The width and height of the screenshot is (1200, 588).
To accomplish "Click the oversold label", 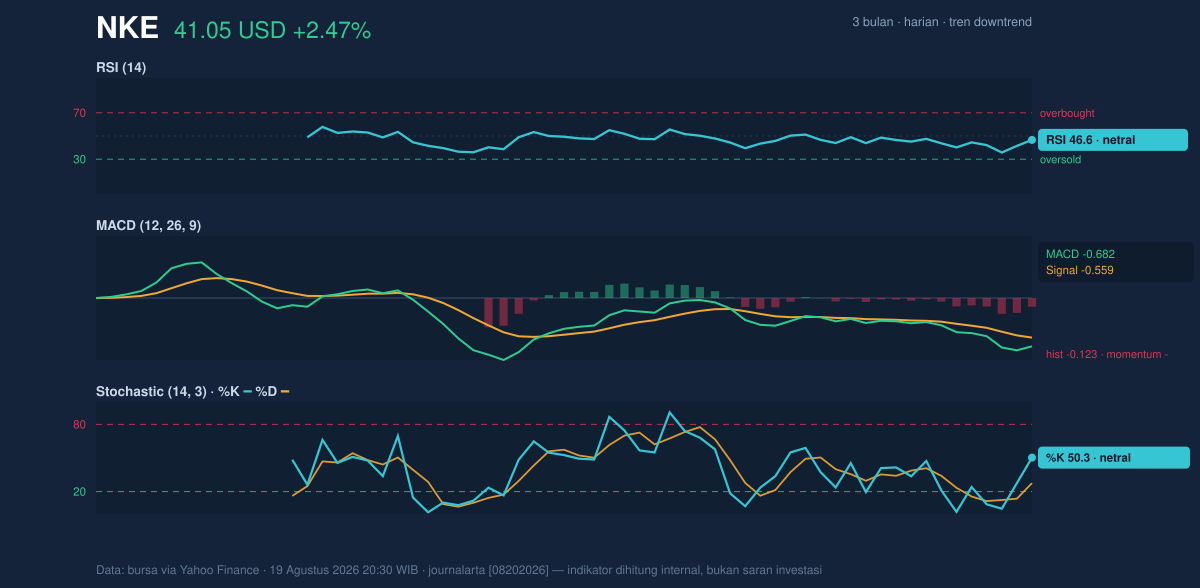I will (x=1060, y=159).
